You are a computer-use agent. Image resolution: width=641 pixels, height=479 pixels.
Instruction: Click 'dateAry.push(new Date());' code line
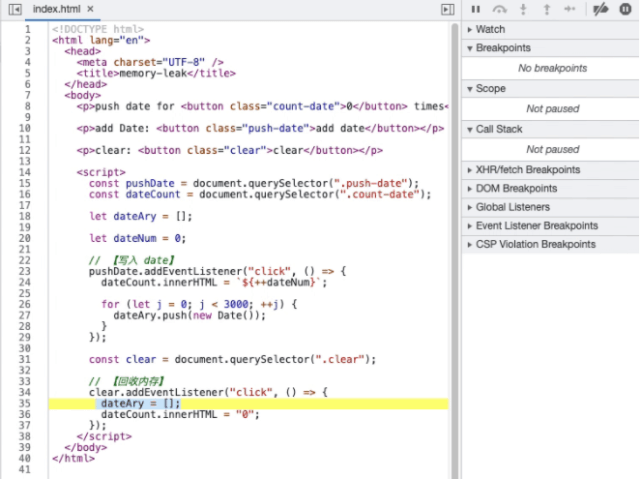[x=189, y=316]
